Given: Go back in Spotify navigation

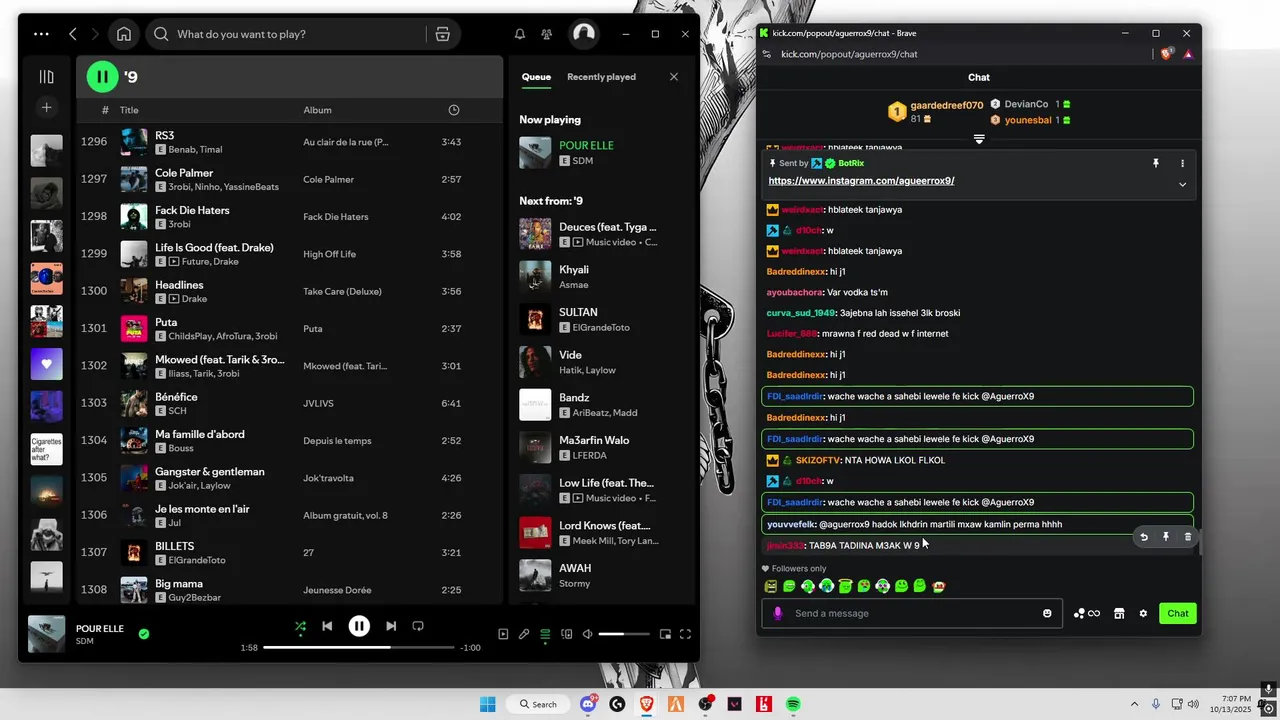Looking at the screenshot, I should tap(73, 34).
